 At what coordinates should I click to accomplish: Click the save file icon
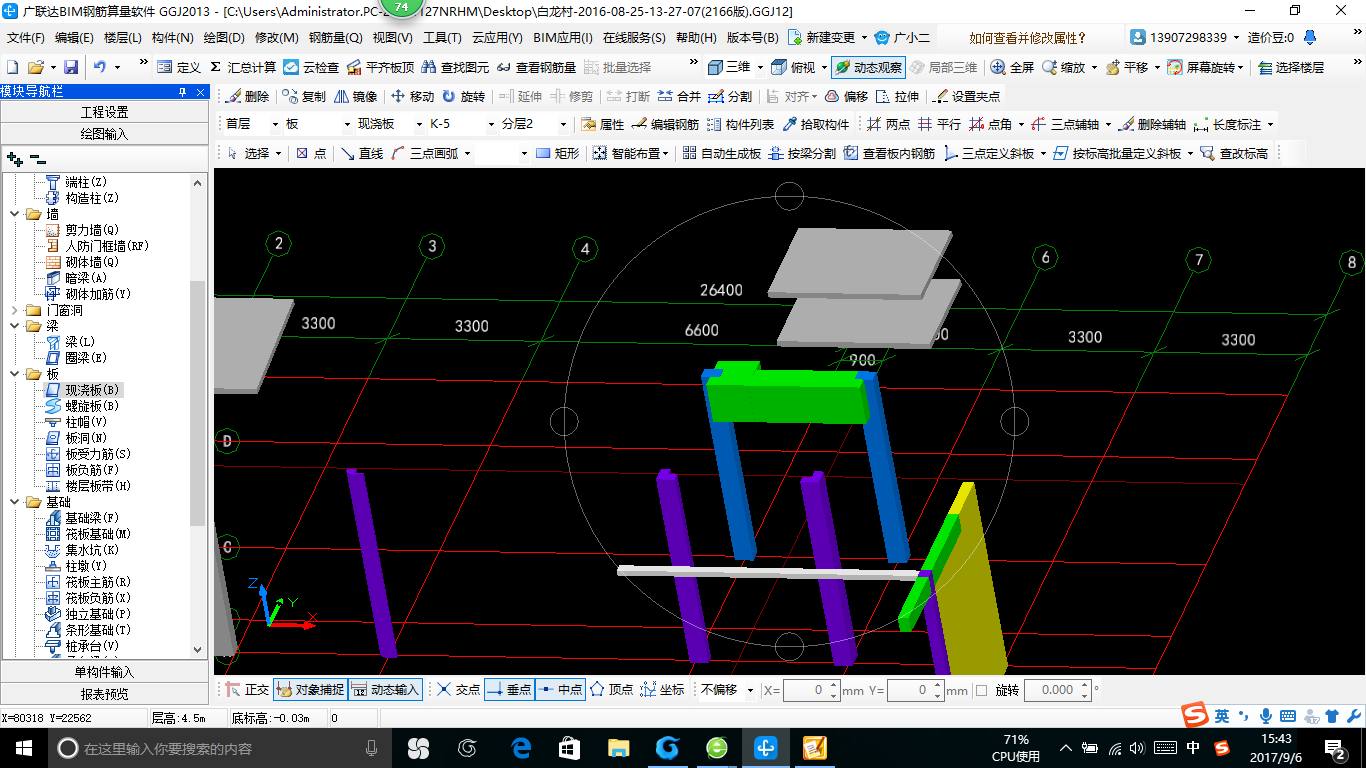point(71,67)
